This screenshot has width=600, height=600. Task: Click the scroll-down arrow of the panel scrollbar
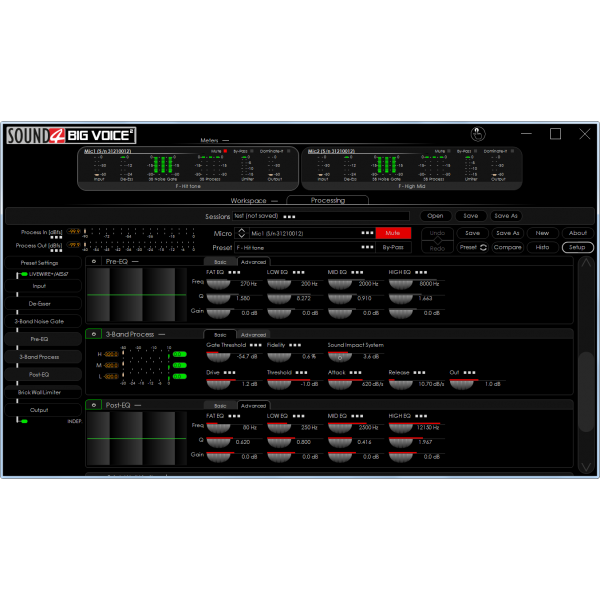[x=586, y=466]
